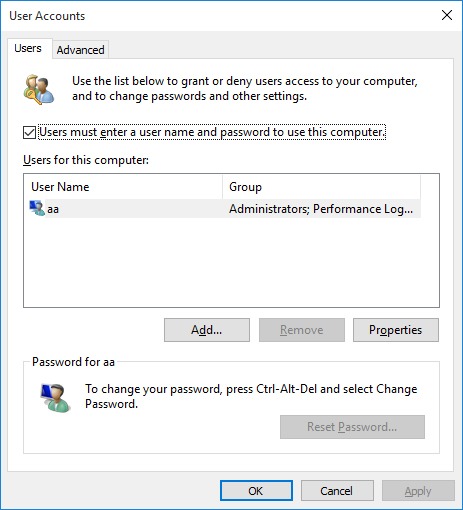Select the aa user row
This screenshot has width=463, height=510.
click(222, 209)
